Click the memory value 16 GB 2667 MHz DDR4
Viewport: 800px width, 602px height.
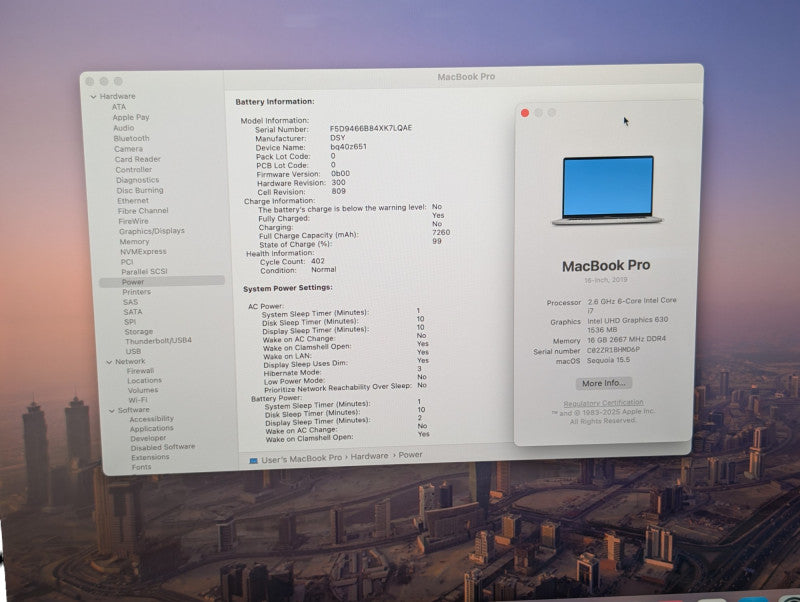point(627,339)
